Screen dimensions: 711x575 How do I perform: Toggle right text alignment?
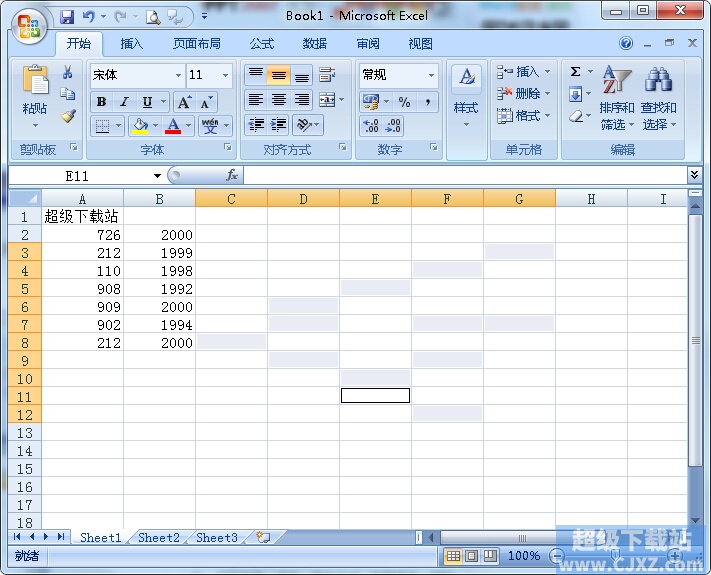(302, 99)
